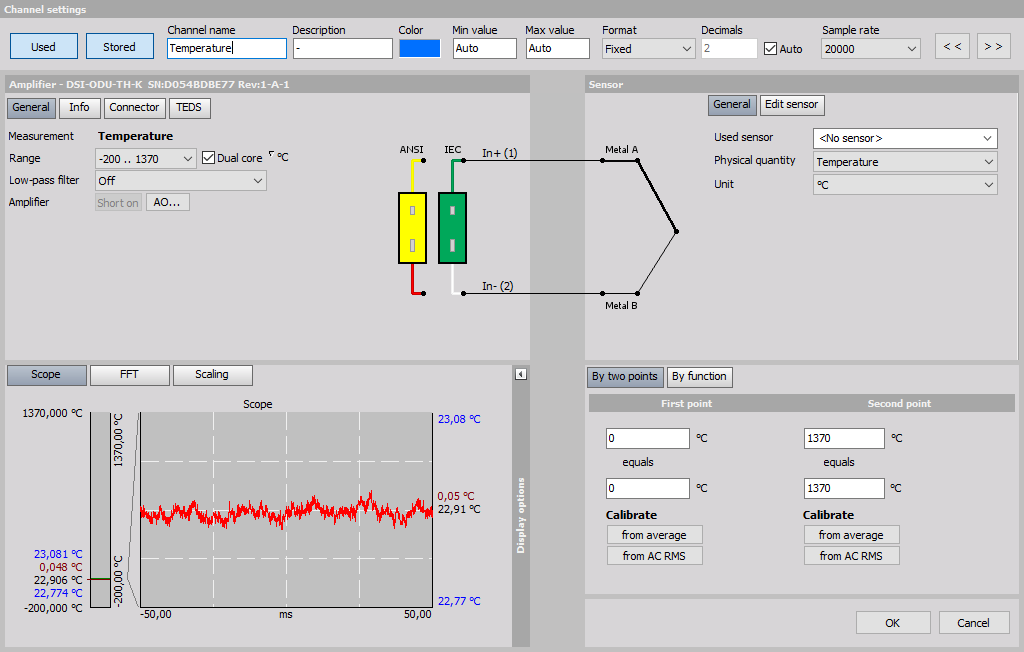
Task: Switch to the By function tab
Action: [x=699, y=377]
